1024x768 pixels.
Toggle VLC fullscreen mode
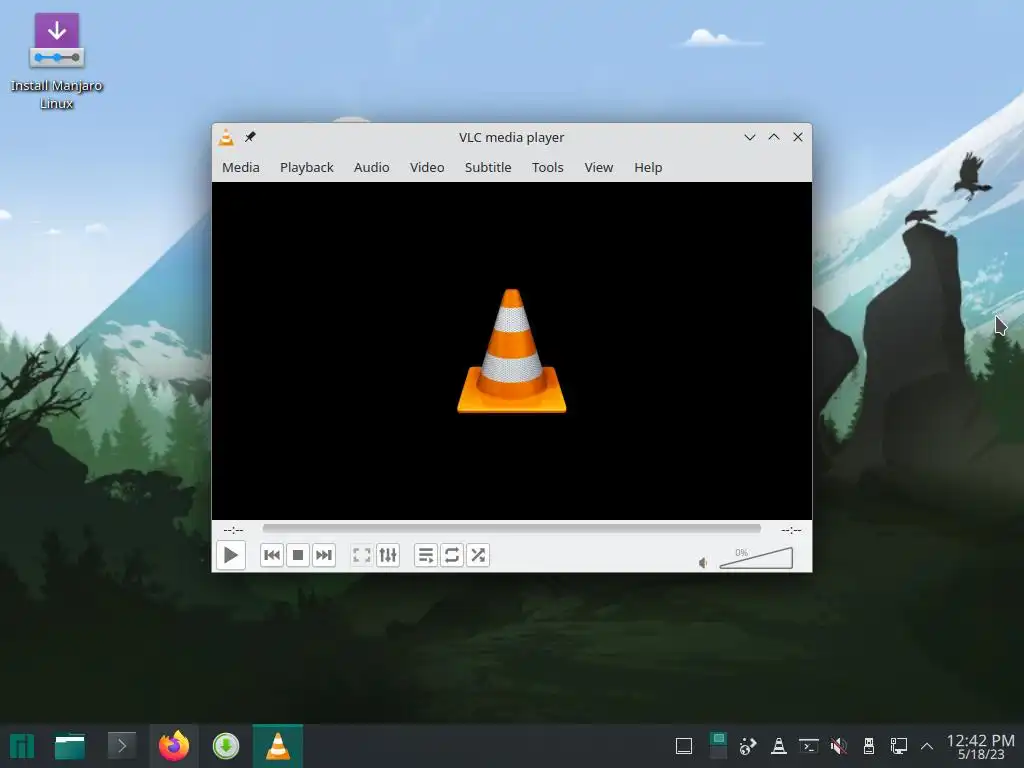[361, 555]
